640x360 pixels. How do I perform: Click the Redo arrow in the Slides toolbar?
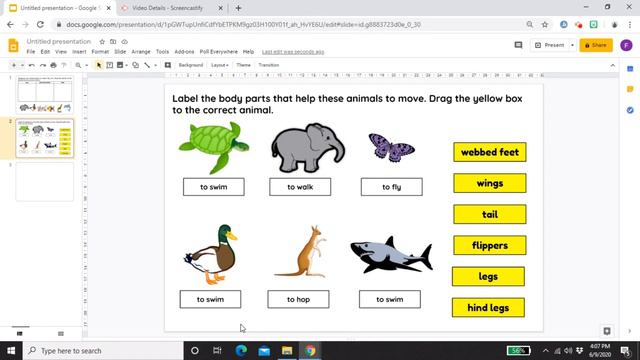coord(42,65)
